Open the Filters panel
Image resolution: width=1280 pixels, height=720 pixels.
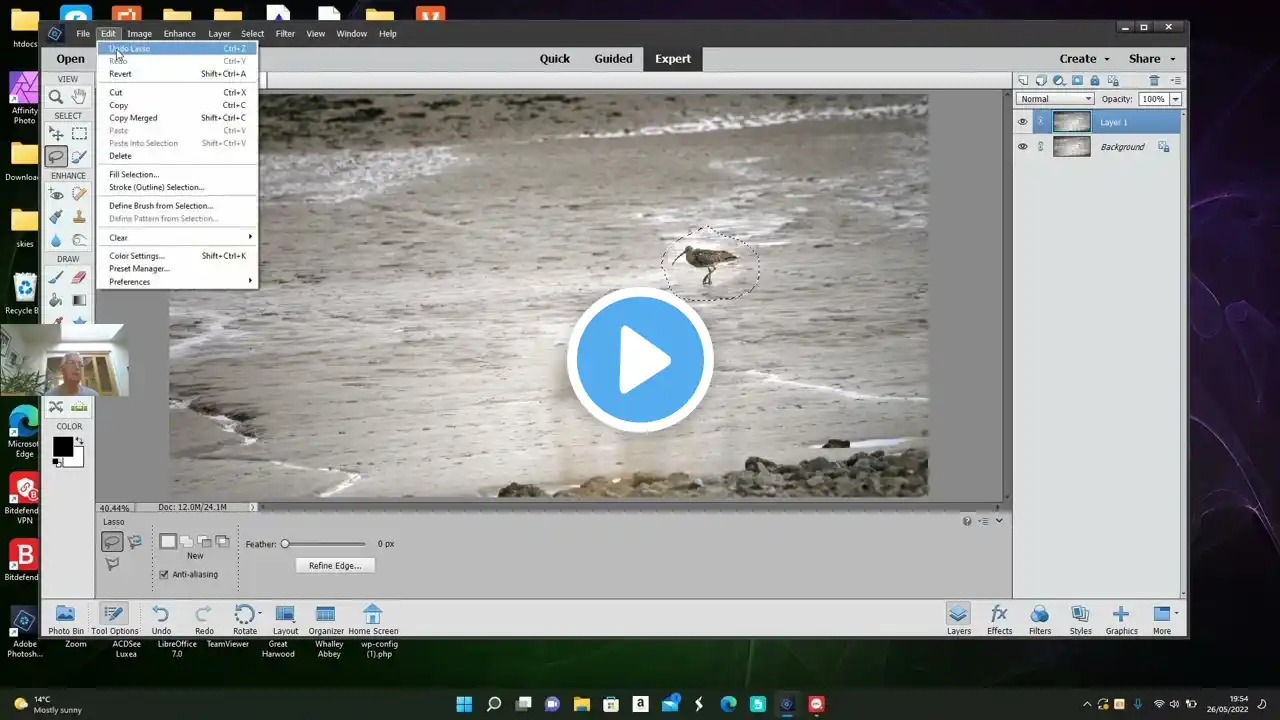tap(1040, 619)
